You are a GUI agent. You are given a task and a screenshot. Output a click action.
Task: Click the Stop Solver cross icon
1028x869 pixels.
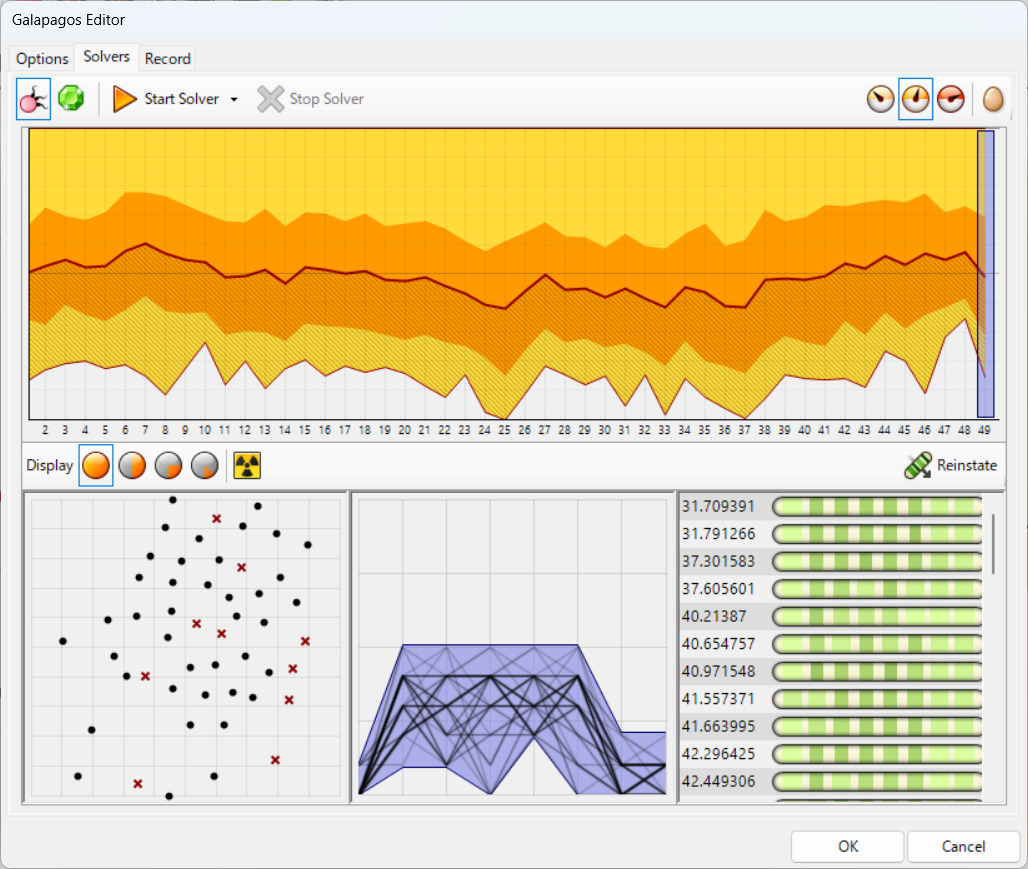[269, 98]
